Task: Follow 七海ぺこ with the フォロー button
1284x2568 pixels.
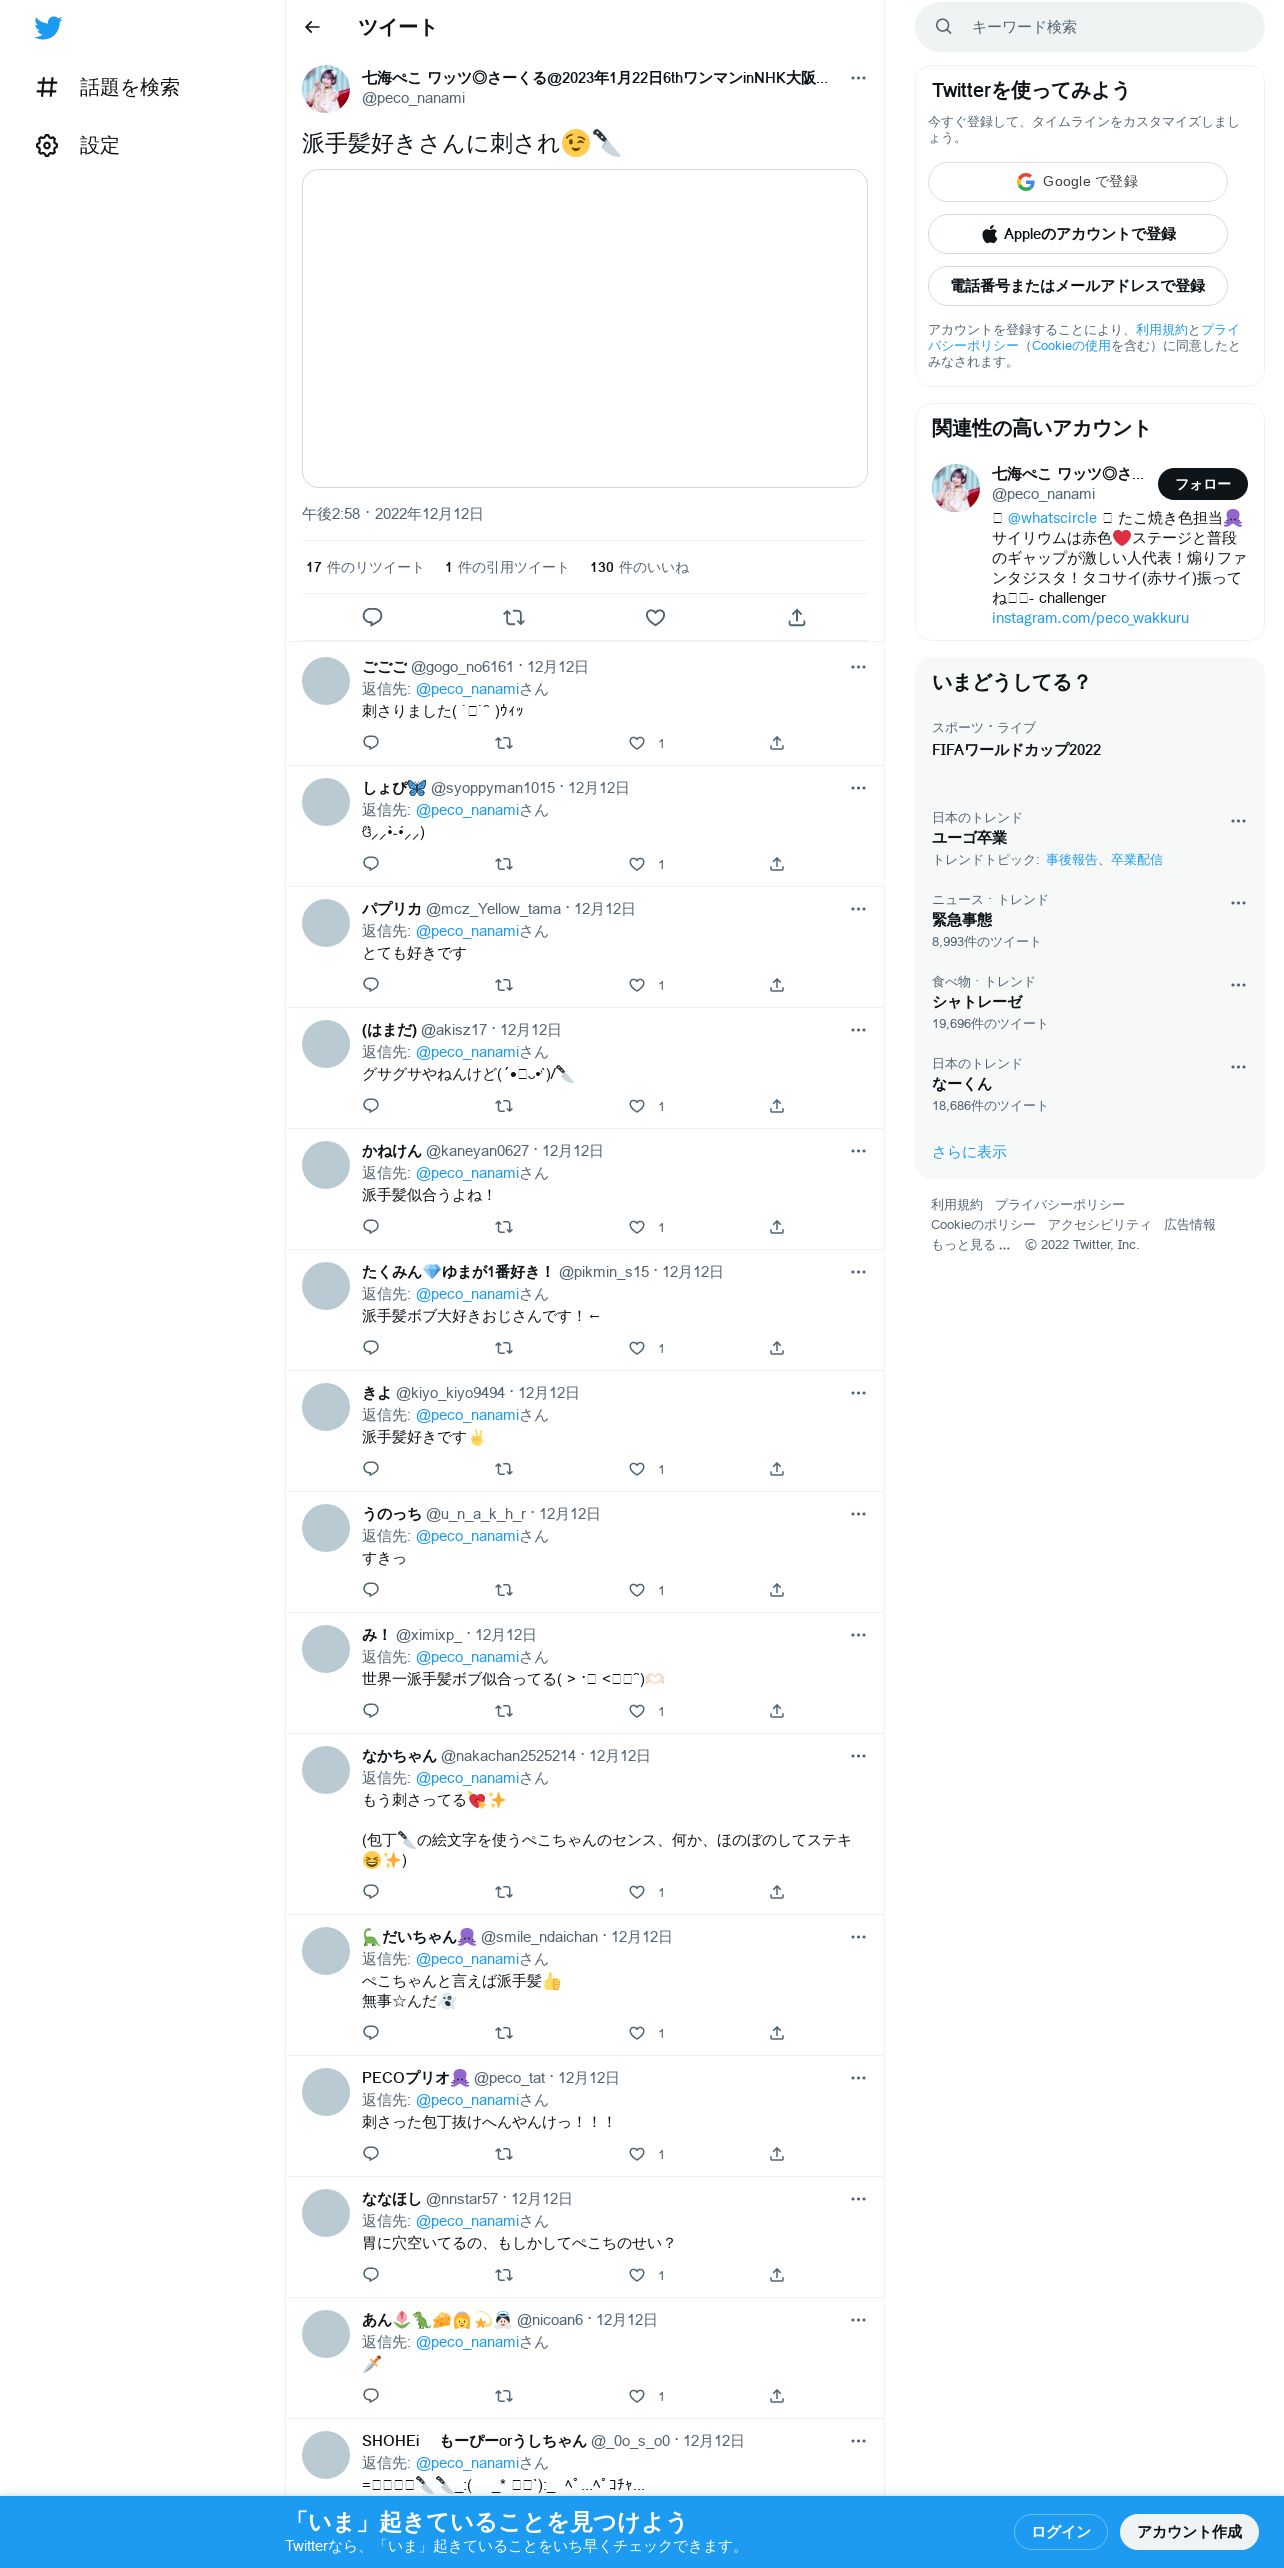Action: (x=1203, y=484)
